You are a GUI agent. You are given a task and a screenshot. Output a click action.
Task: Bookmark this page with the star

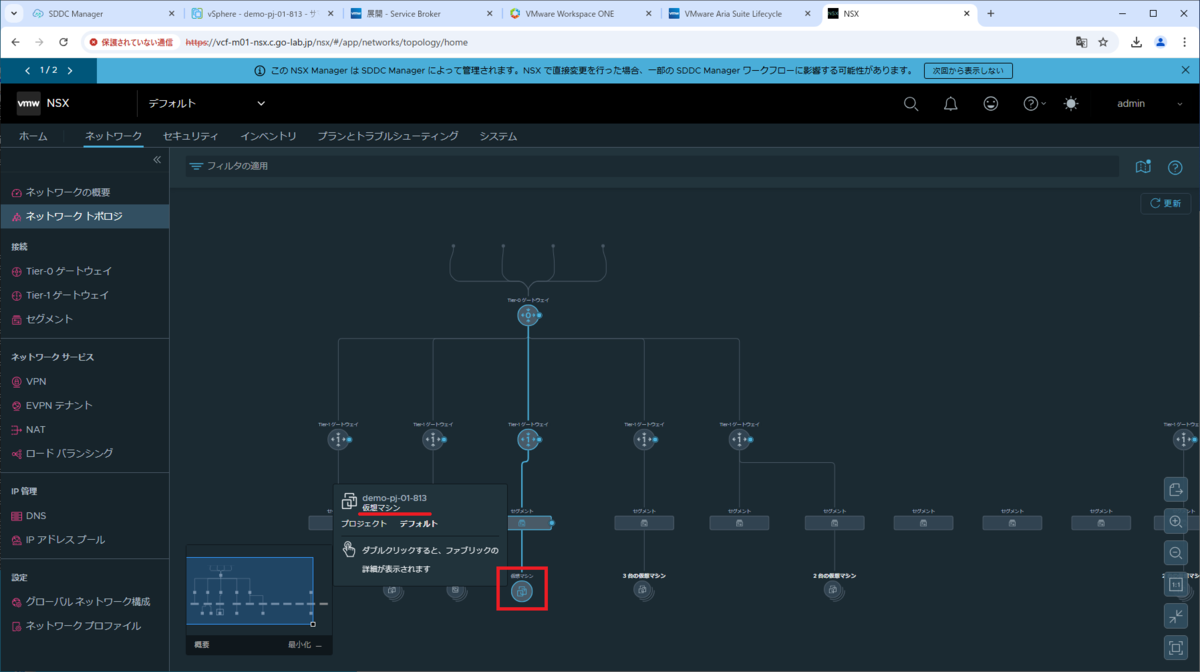(x=1103, y=43)
